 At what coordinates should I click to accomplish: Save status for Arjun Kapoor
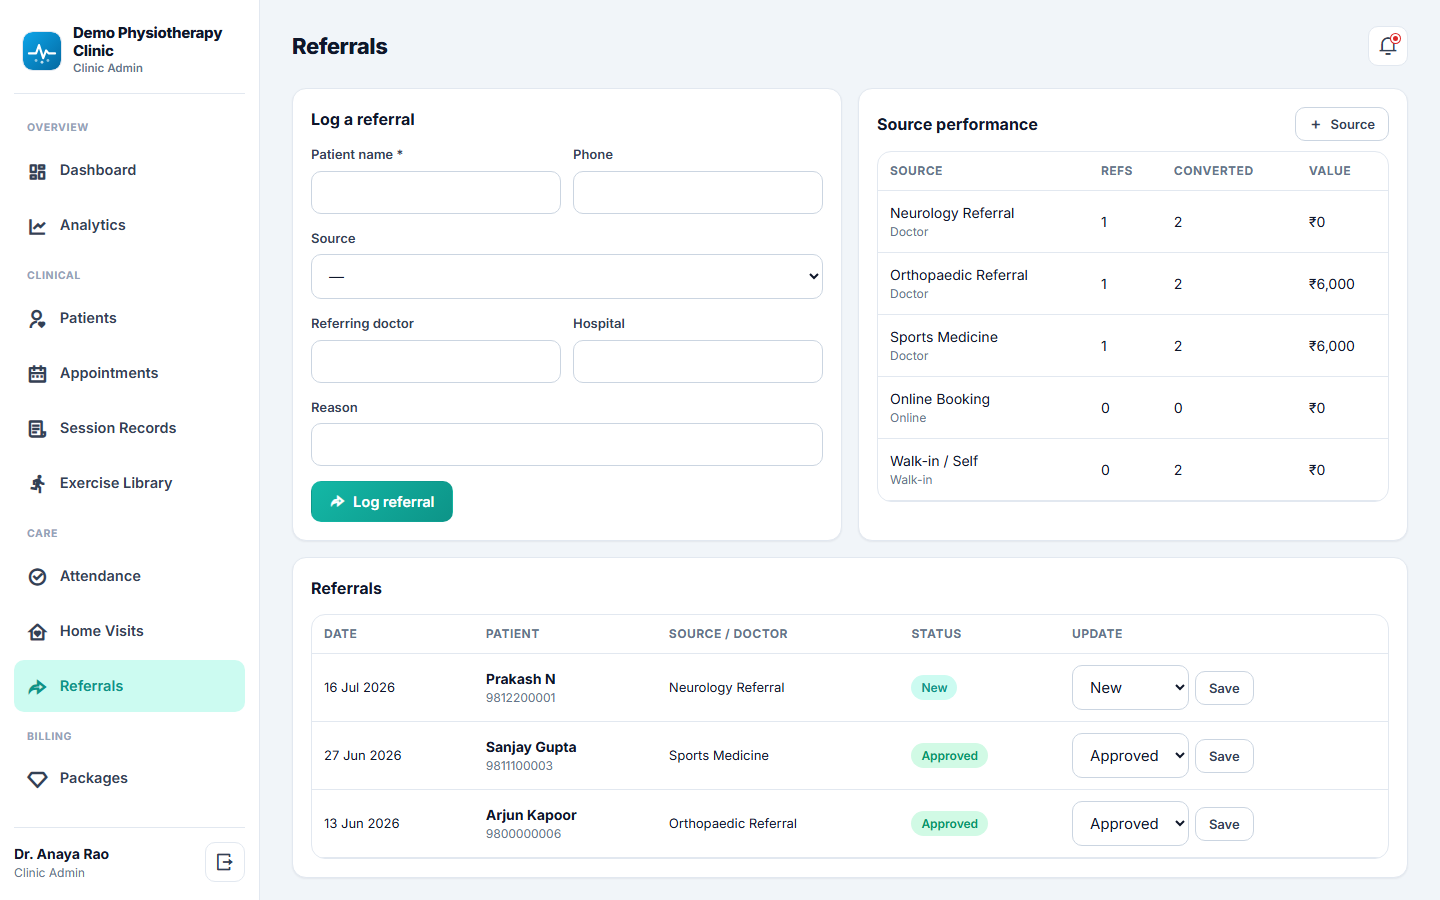(x=1224, y=824)
